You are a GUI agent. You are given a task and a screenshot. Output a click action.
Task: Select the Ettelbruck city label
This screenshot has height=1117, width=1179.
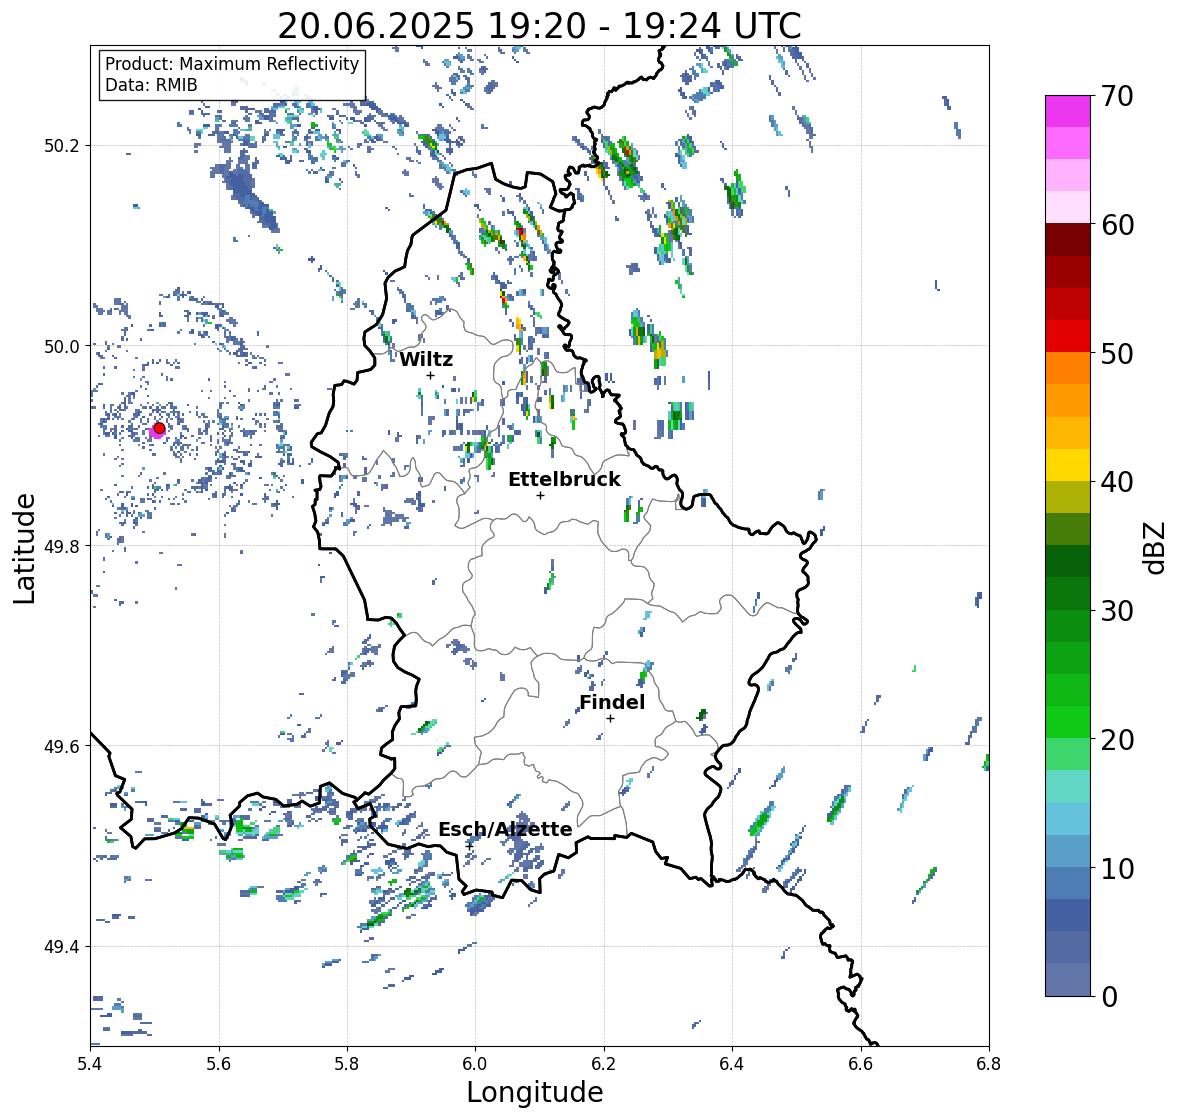pos(564,480)
